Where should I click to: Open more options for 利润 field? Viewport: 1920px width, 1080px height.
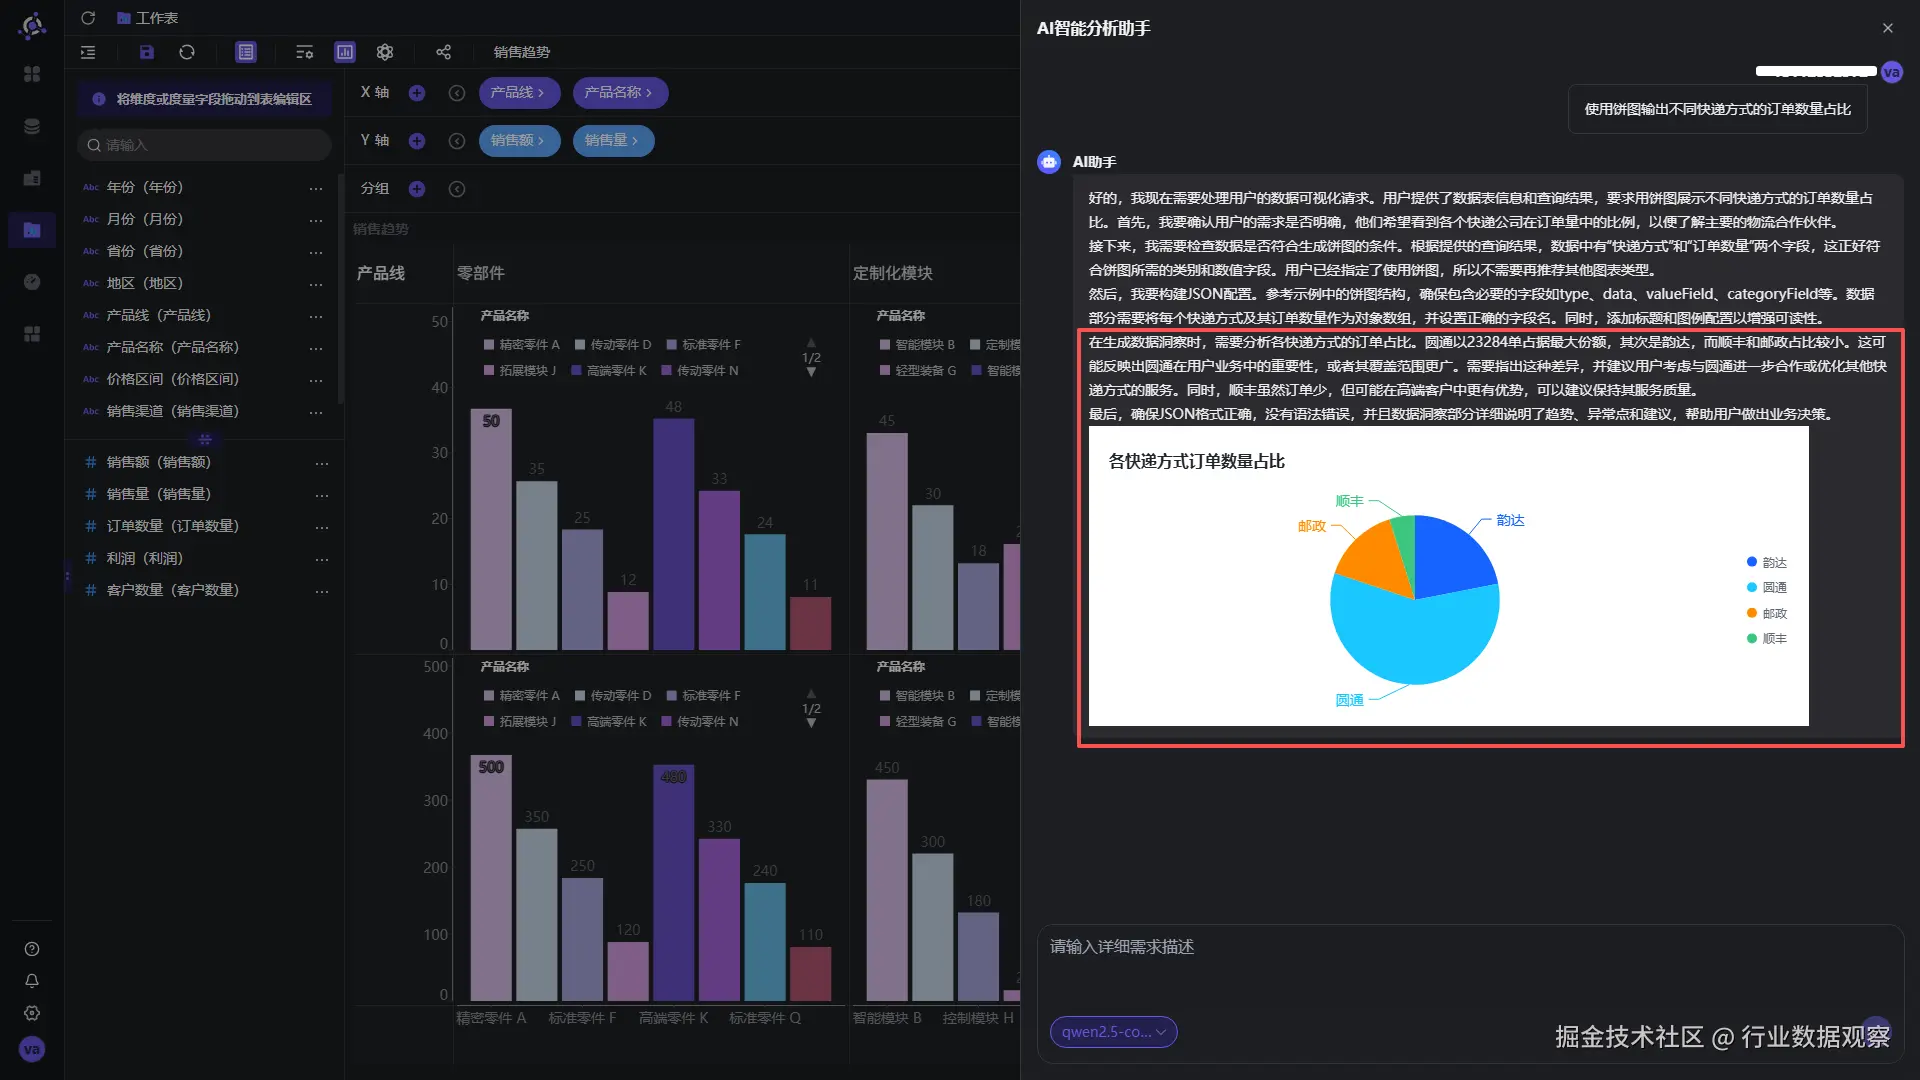click(321, 559)
